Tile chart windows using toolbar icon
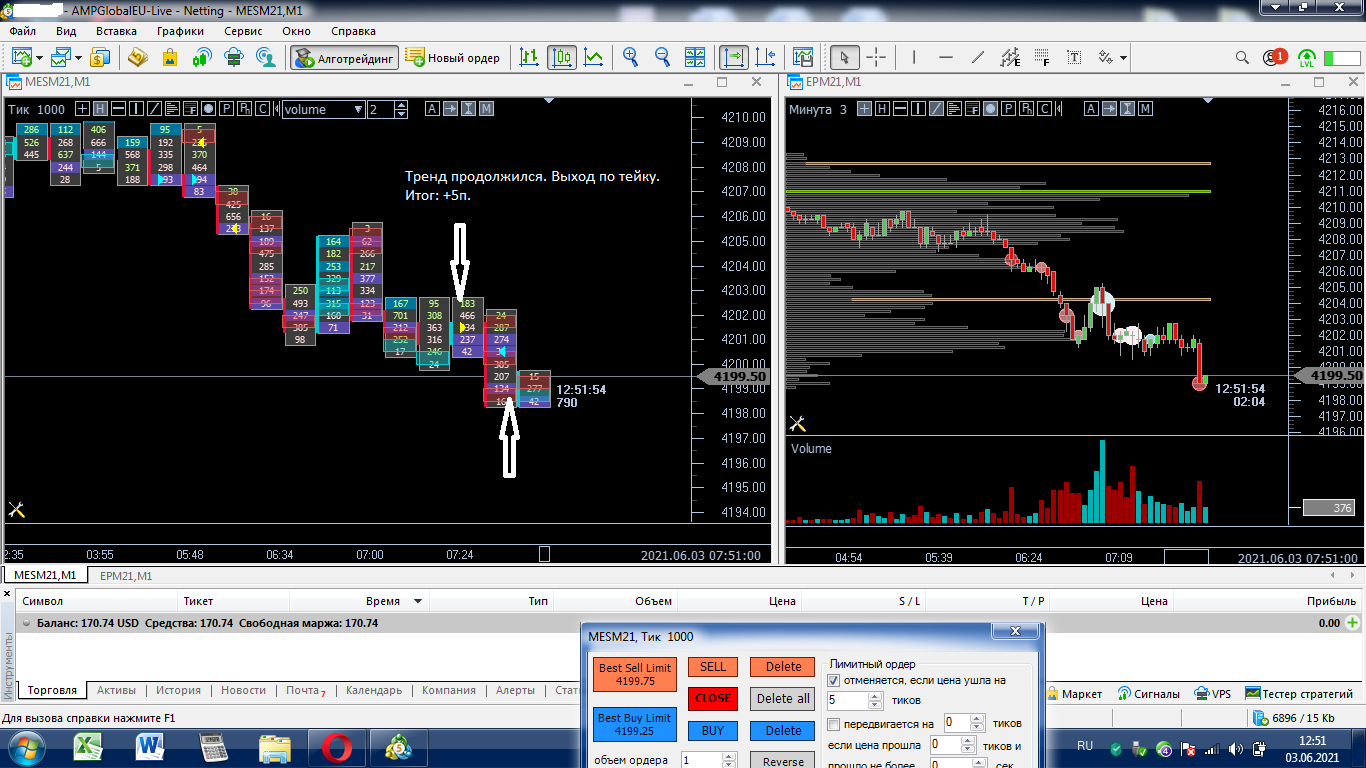The width and height of the screenshot is (1366, 768). [x=697, y=57]
